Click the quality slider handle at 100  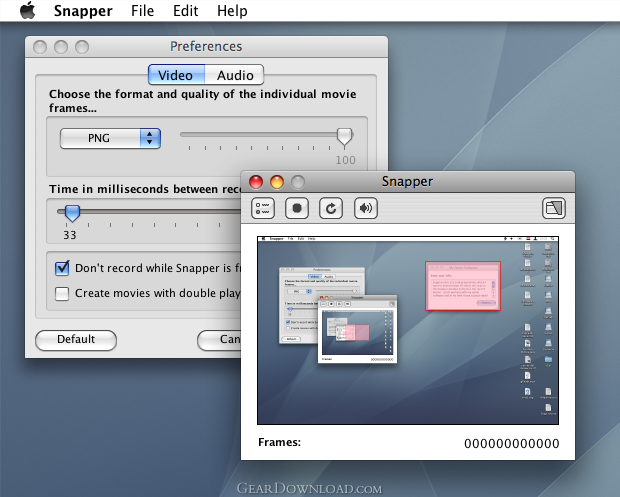click(x=344, y=137)
